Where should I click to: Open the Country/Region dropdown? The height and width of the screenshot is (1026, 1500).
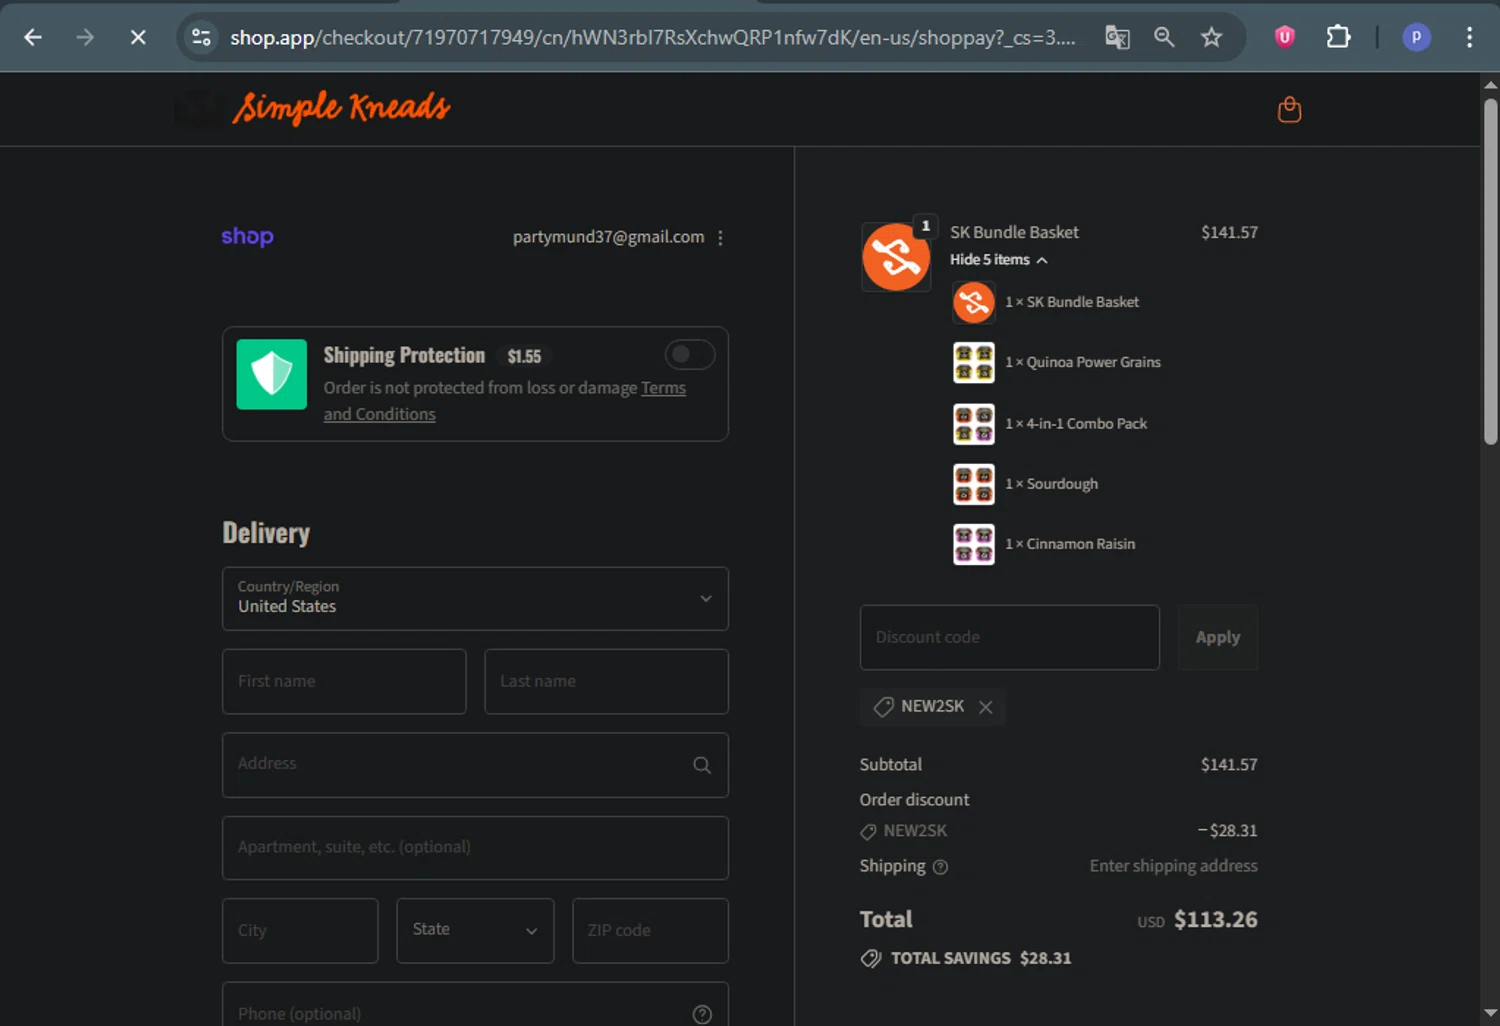pos(475,598)
